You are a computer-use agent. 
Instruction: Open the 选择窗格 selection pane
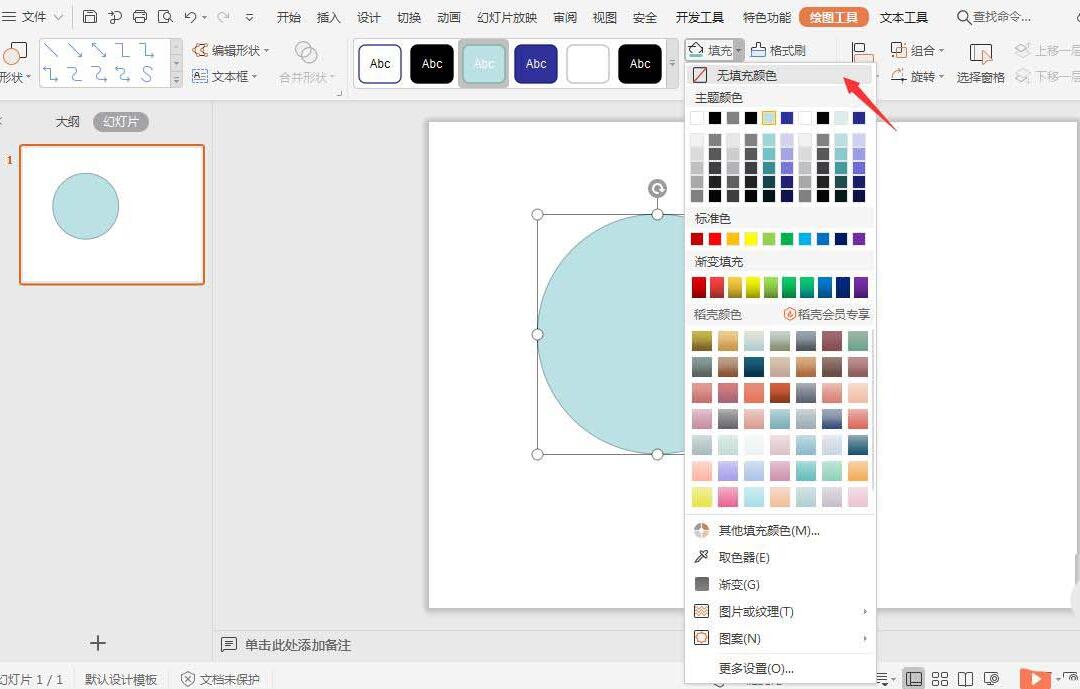tap(980, 77)
